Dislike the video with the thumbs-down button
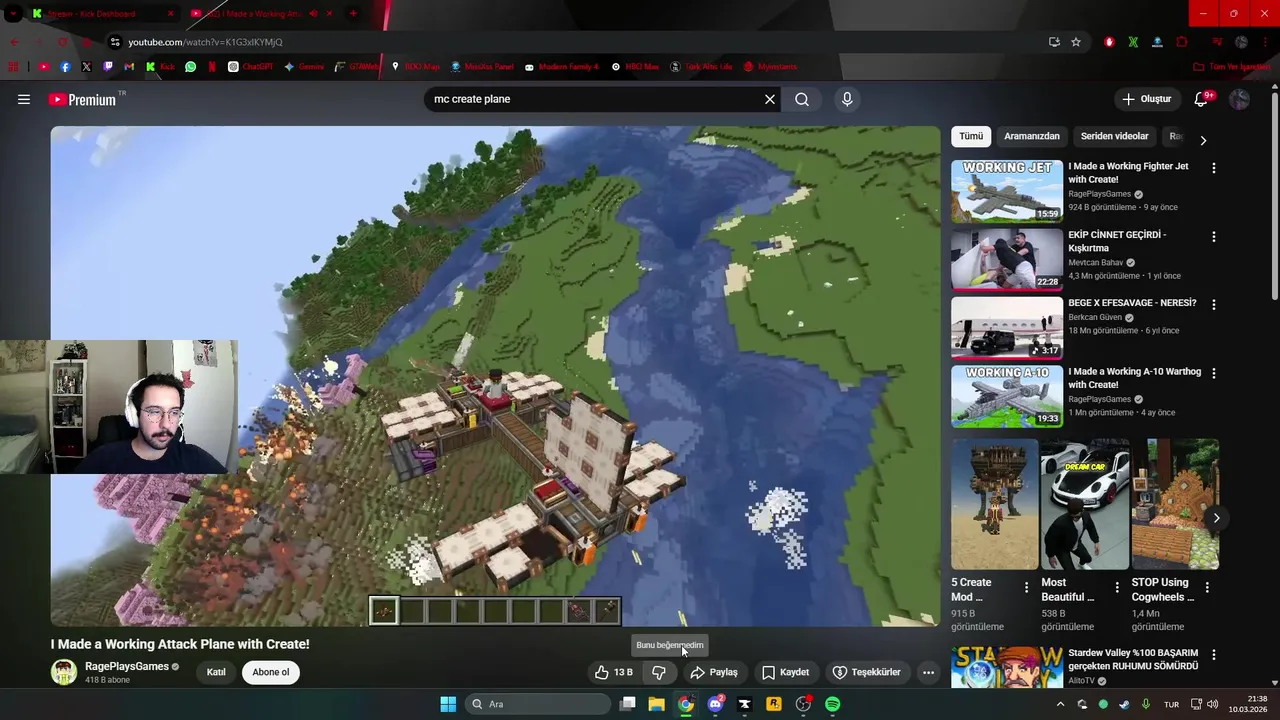 tap(659, 672)
